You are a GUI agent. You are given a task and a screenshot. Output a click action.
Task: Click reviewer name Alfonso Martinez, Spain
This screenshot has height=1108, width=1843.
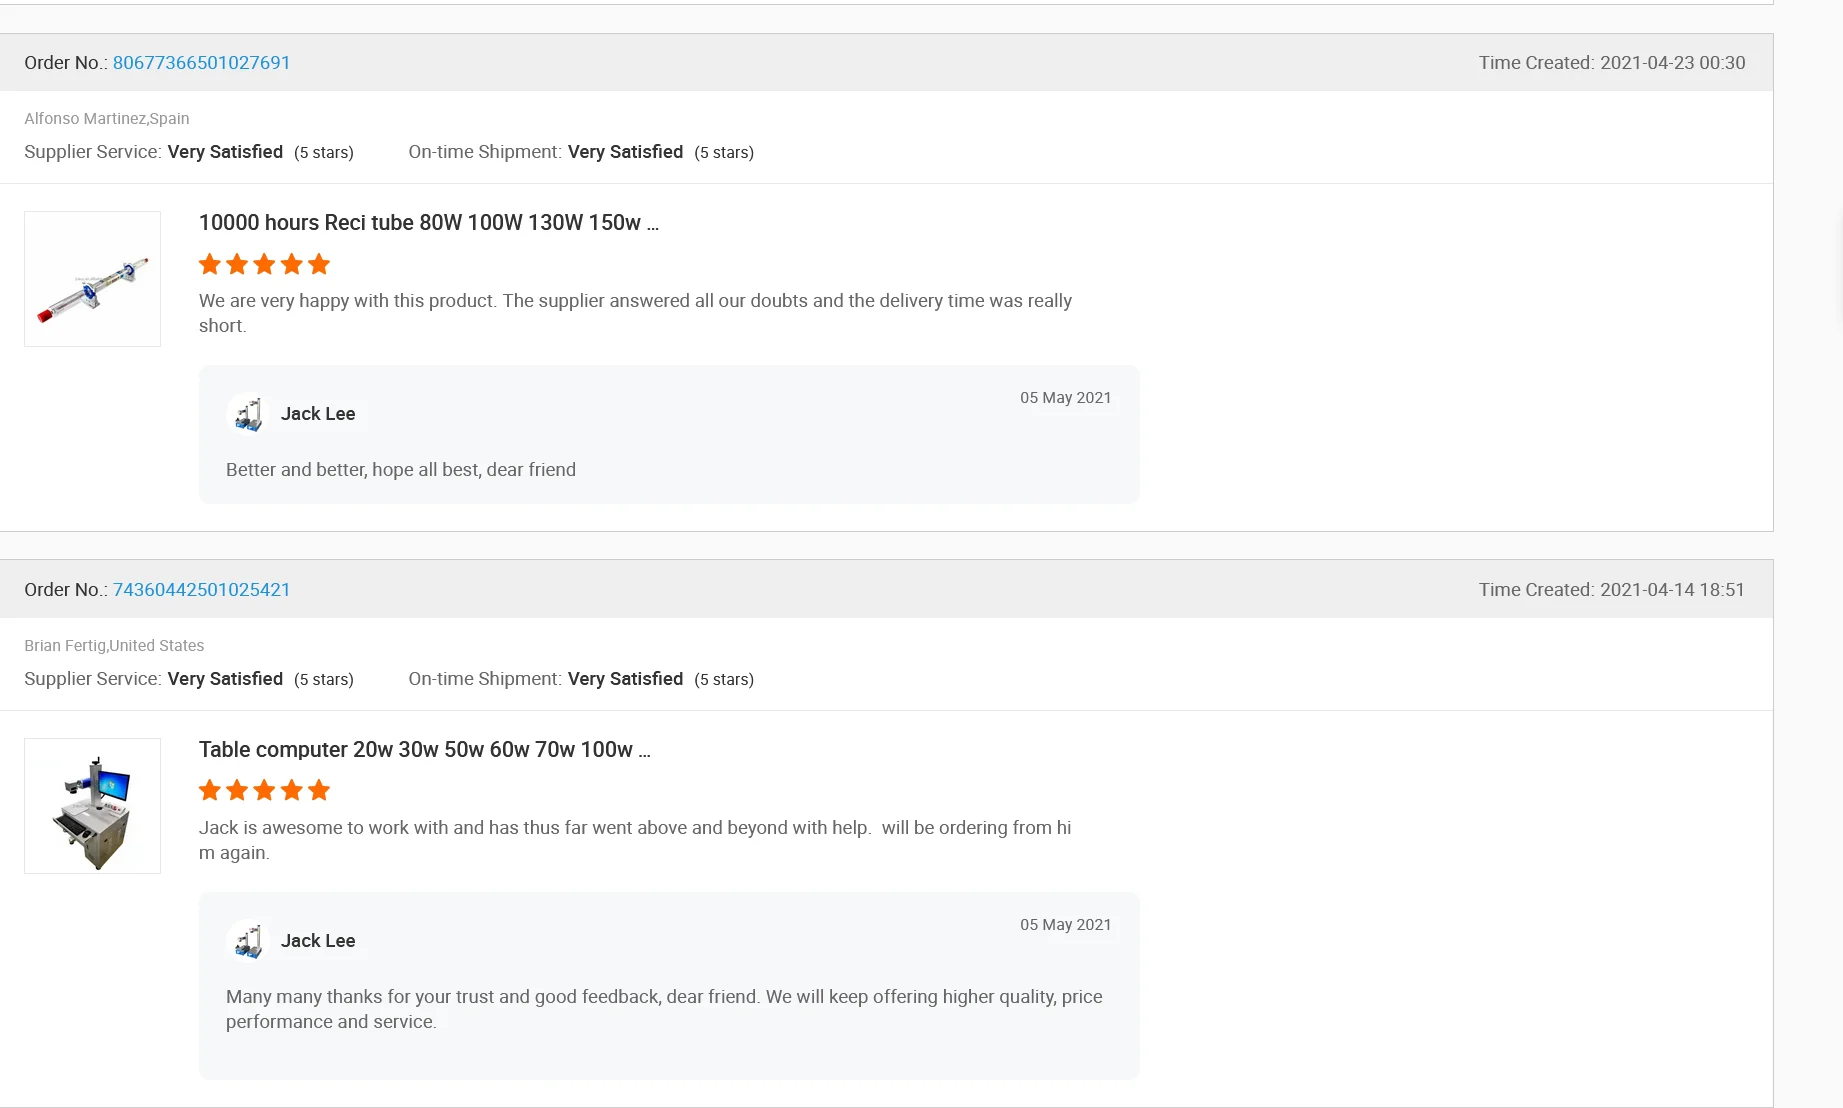[x=107, y=119]
